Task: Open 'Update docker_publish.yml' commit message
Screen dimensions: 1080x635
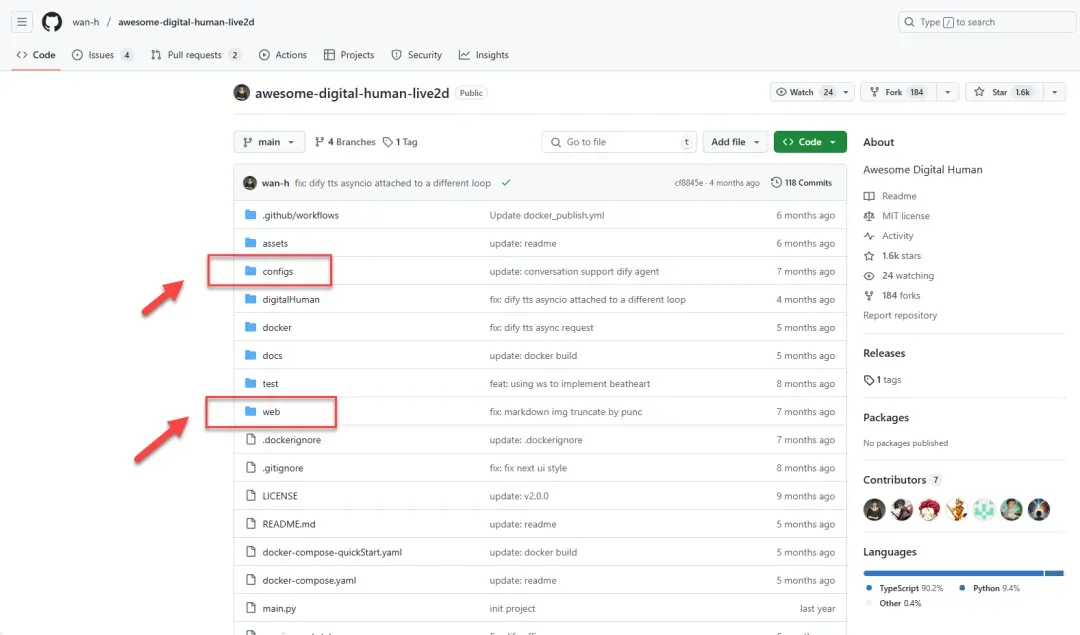Action: tap(547, 216)
